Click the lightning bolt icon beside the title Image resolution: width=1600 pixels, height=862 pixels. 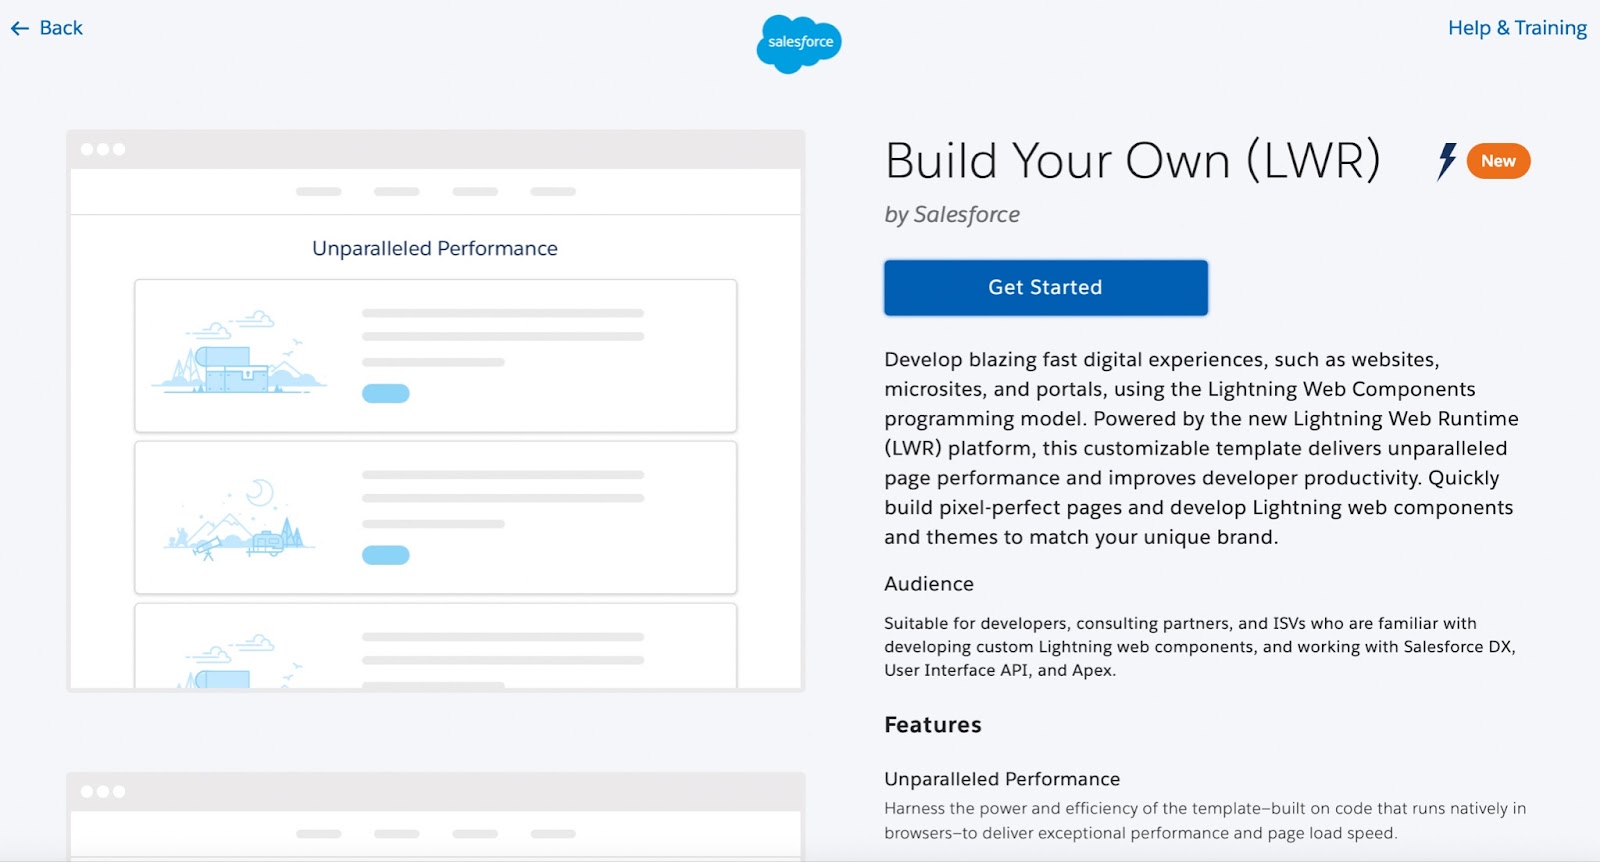pyautogui.click(x=1447, y=161)
